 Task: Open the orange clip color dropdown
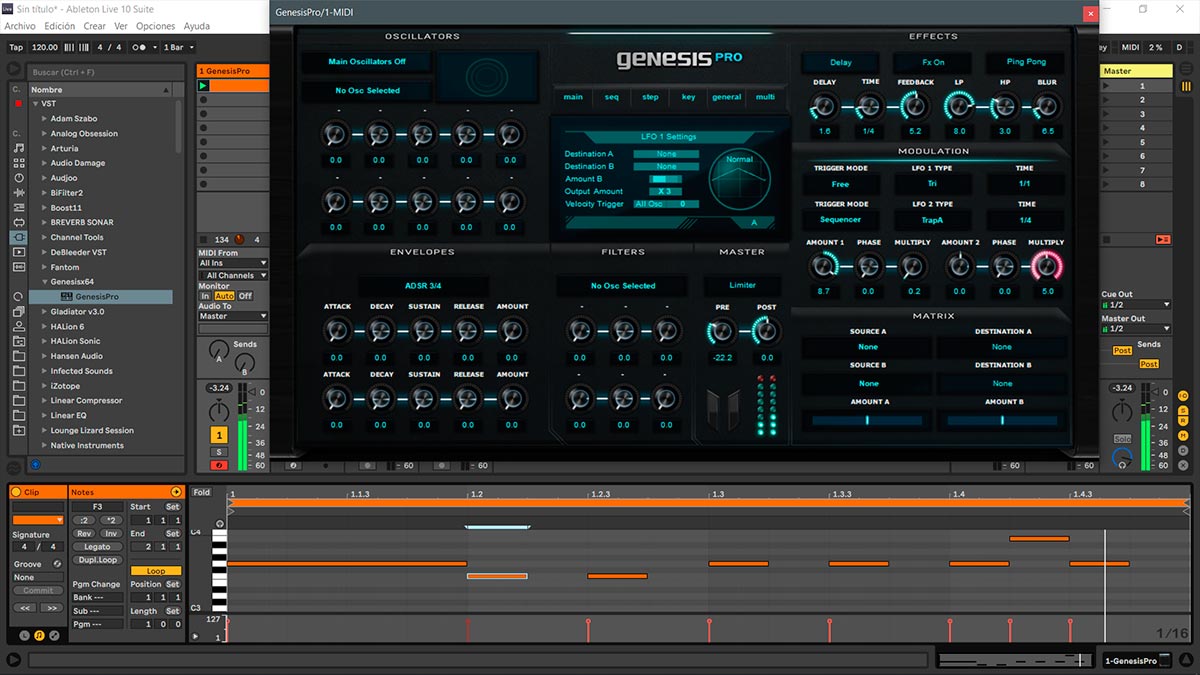tap(38, 520)
